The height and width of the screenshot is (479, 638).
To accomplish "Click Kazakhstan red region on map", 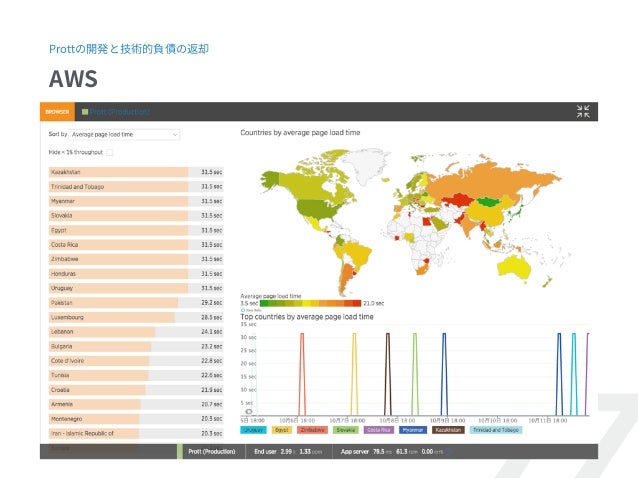I will [458, 199].
